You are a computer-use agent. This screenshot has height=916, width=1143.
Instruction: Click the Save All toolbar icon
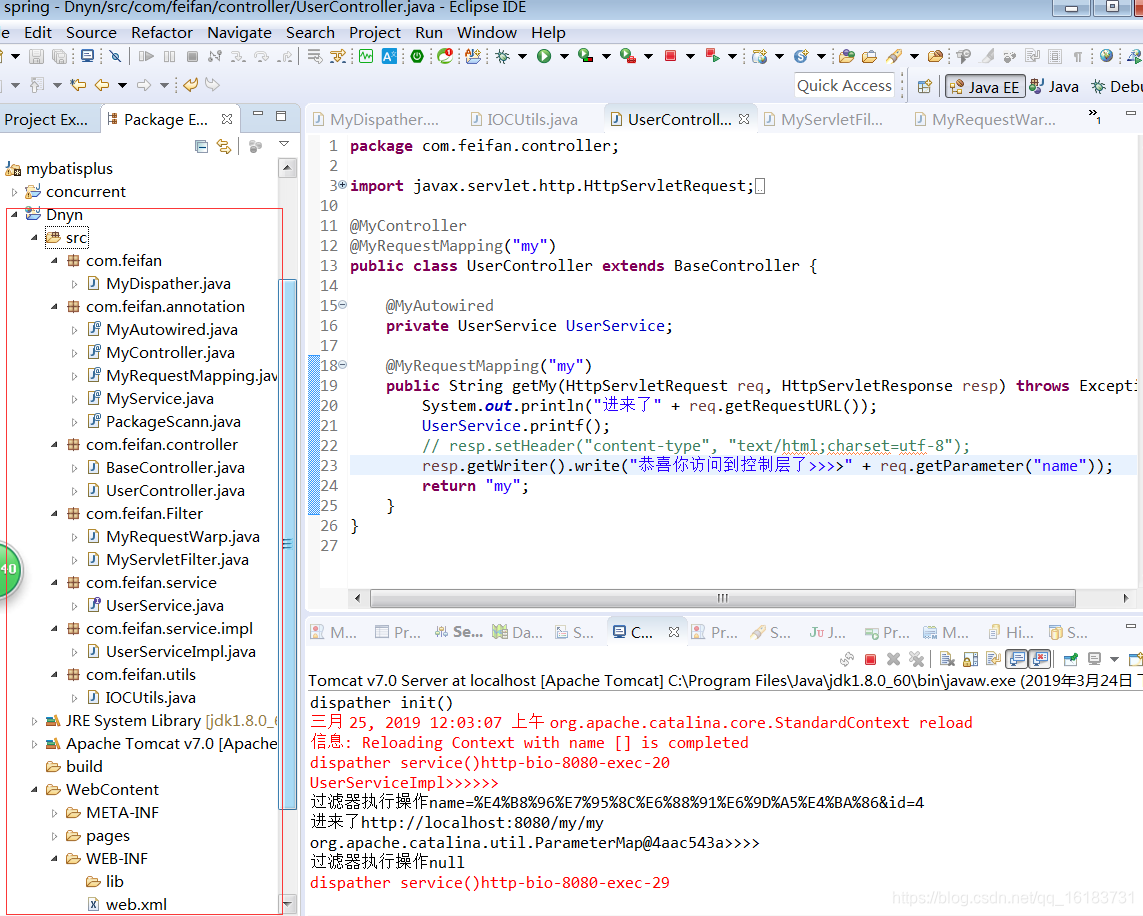[x=60, y=56]
